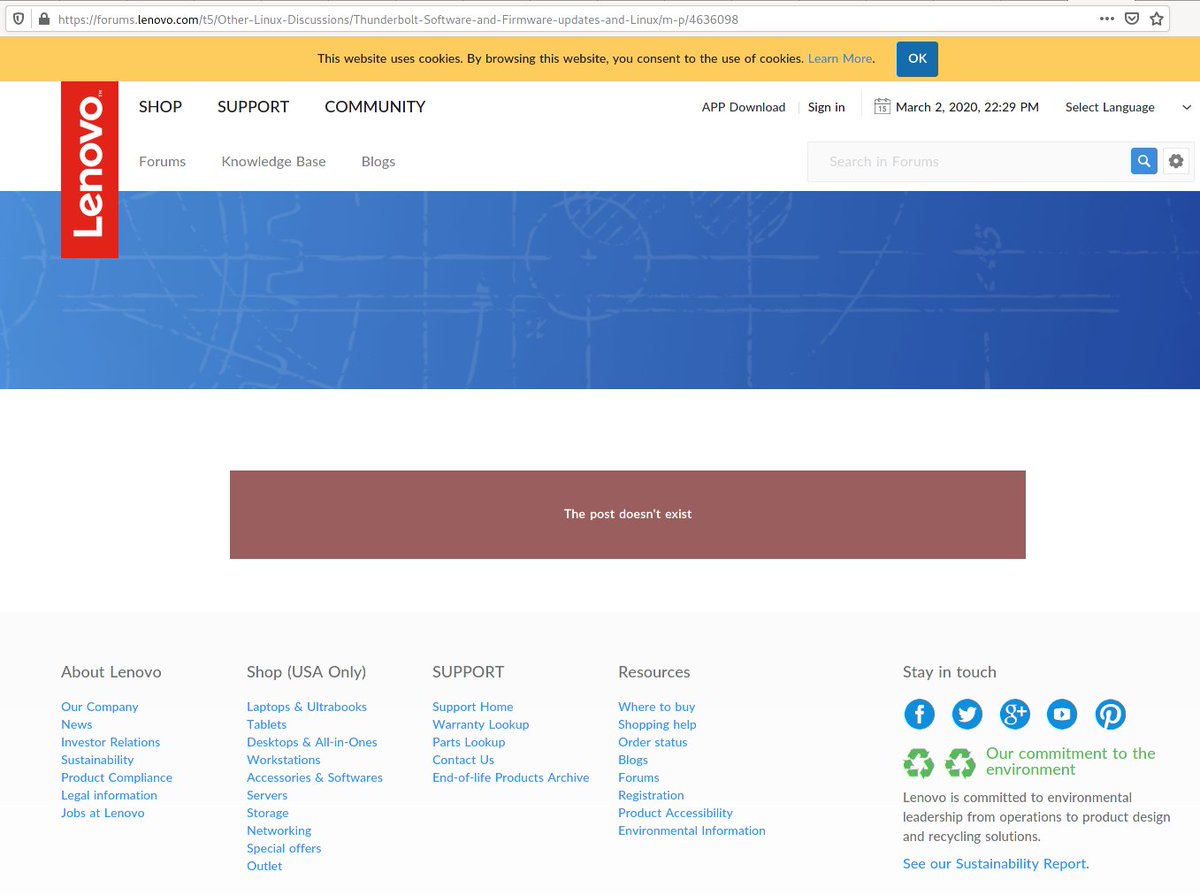Open Special offers link
Screen dimensions: 1200x895
[x=284, y=848]
